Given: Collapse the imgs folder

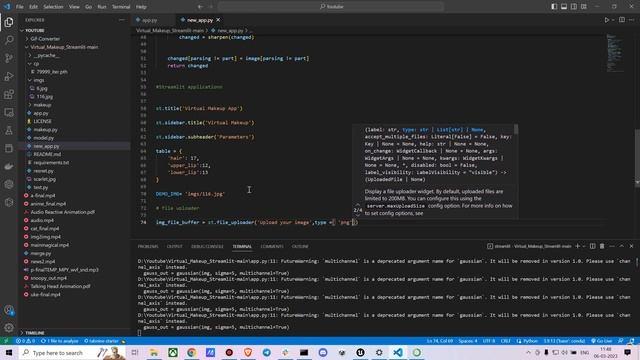Looking at the screenshot, I should point(39,80).
